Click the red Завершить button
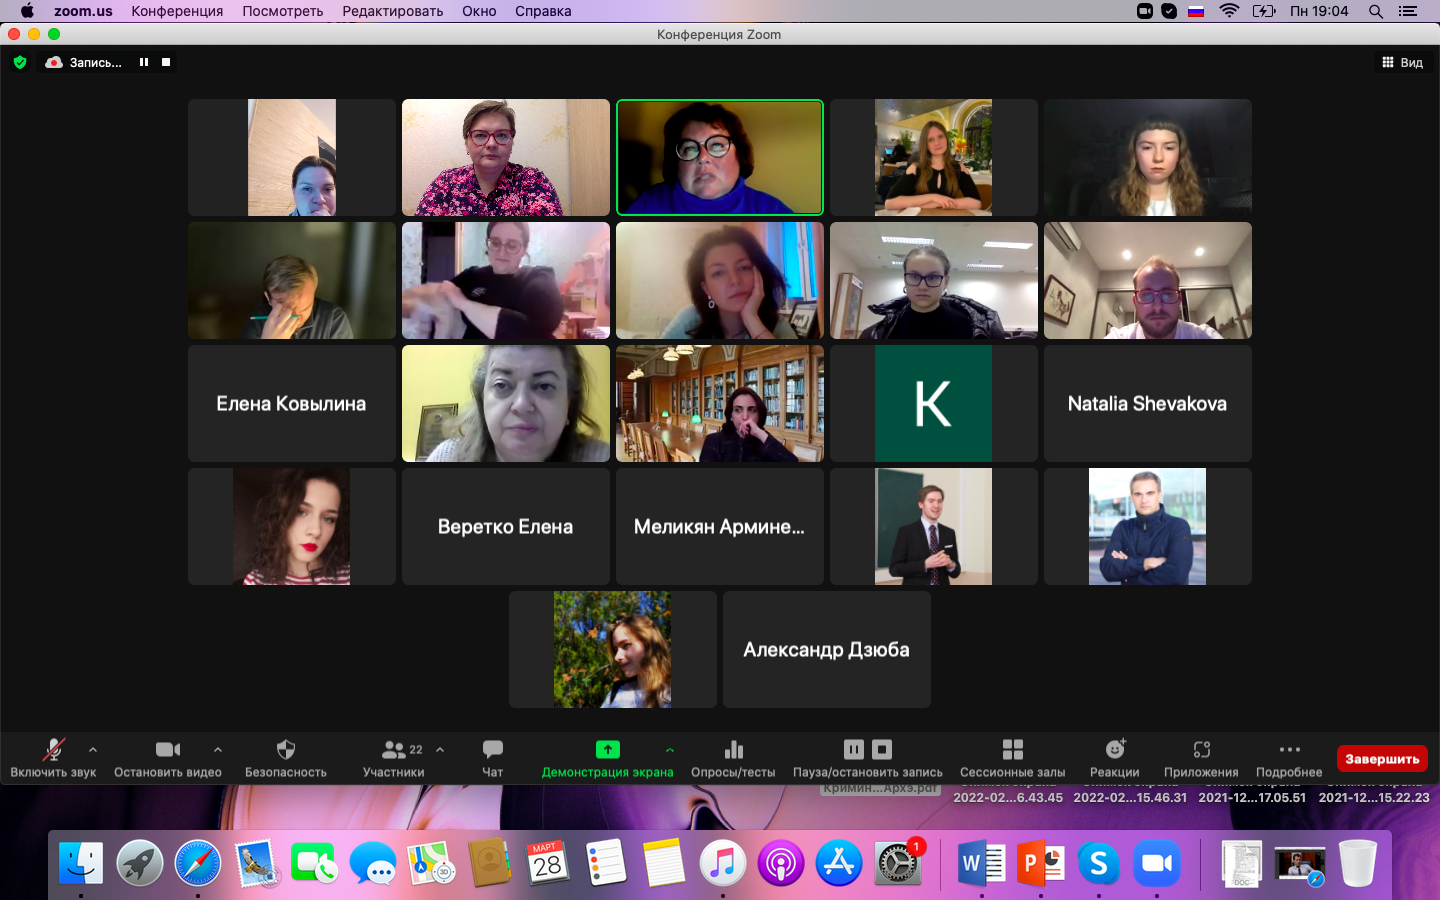The image size is (1440, 900). pyautogui.click(x=1381, y=759)
